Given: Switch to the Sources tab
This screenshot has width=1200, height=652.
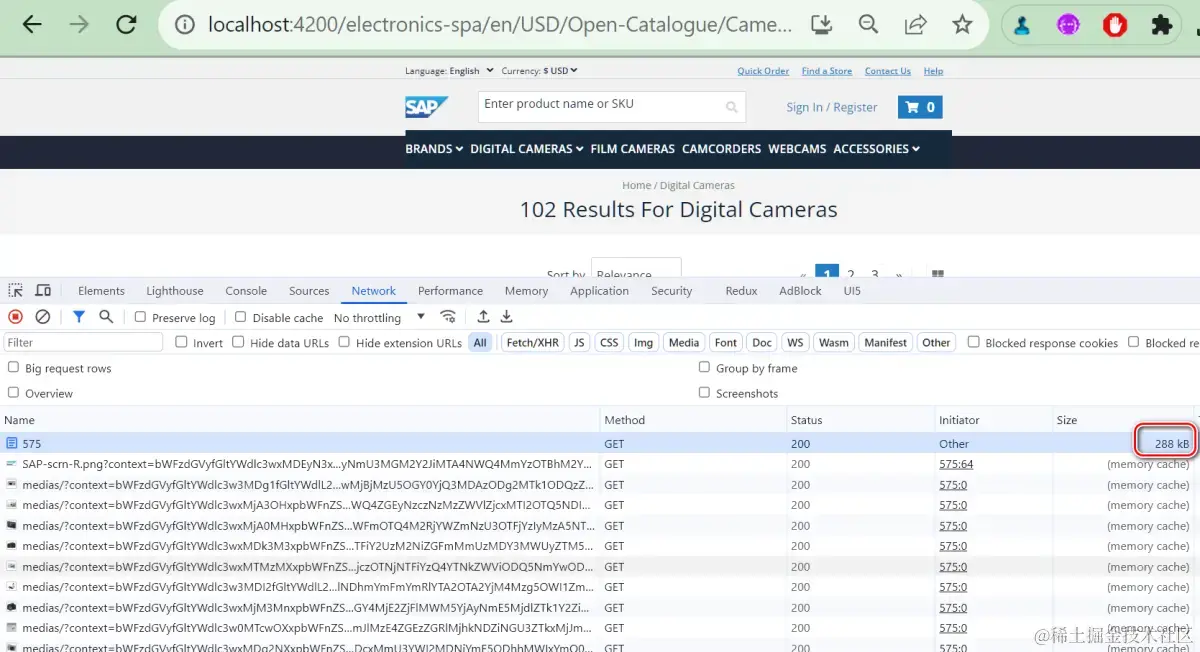Looking at the screenshot, I should 309,291.
